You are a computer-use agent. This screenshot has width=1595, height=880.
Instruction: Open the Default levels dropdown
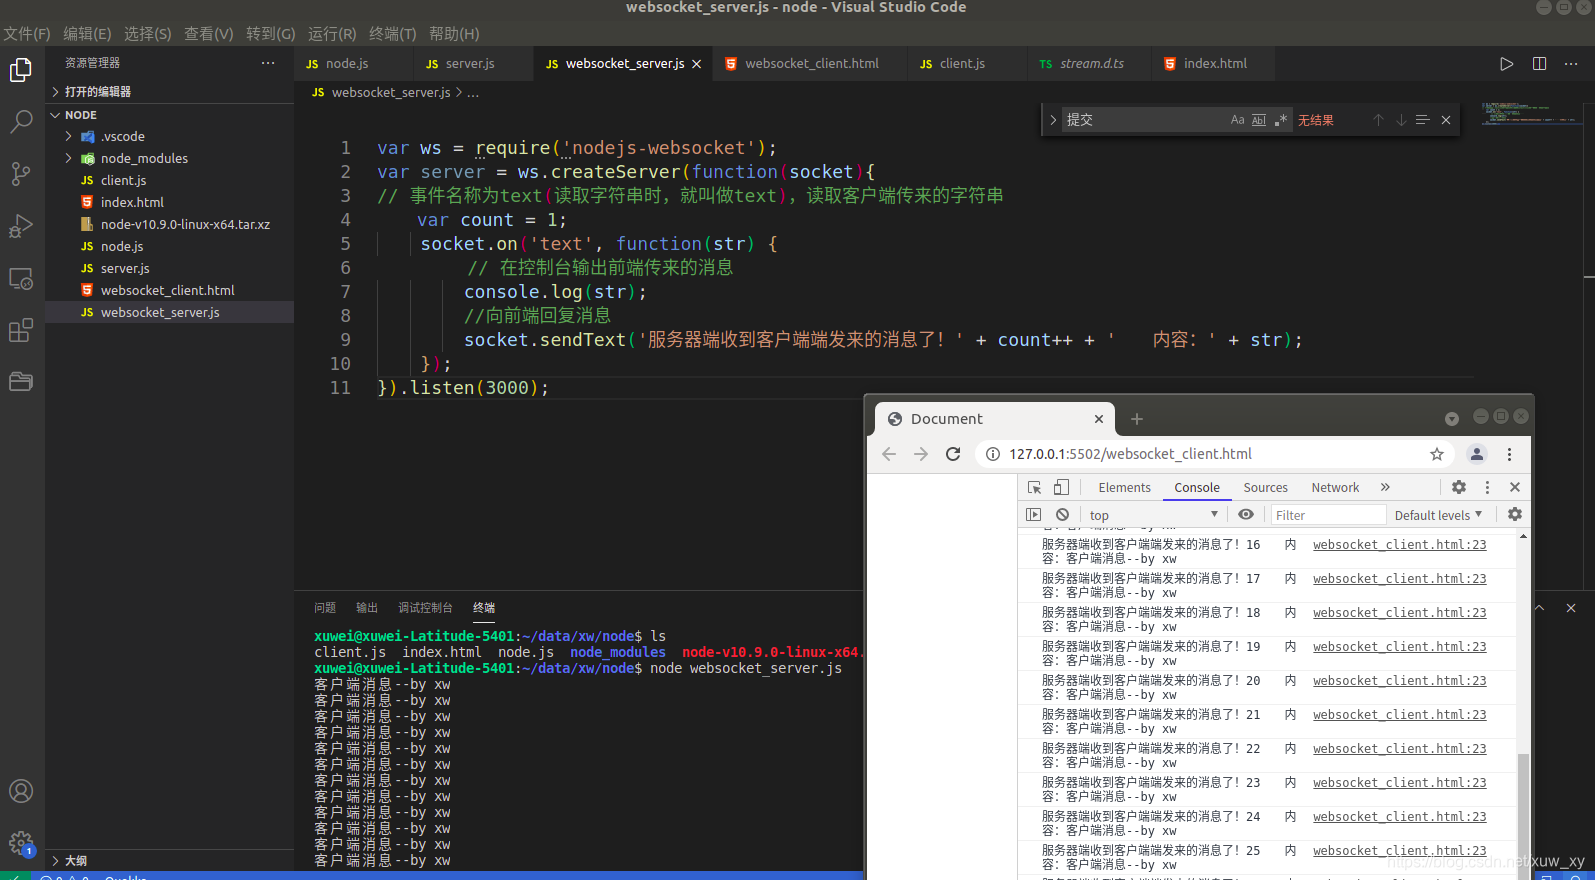[1438, 515]
